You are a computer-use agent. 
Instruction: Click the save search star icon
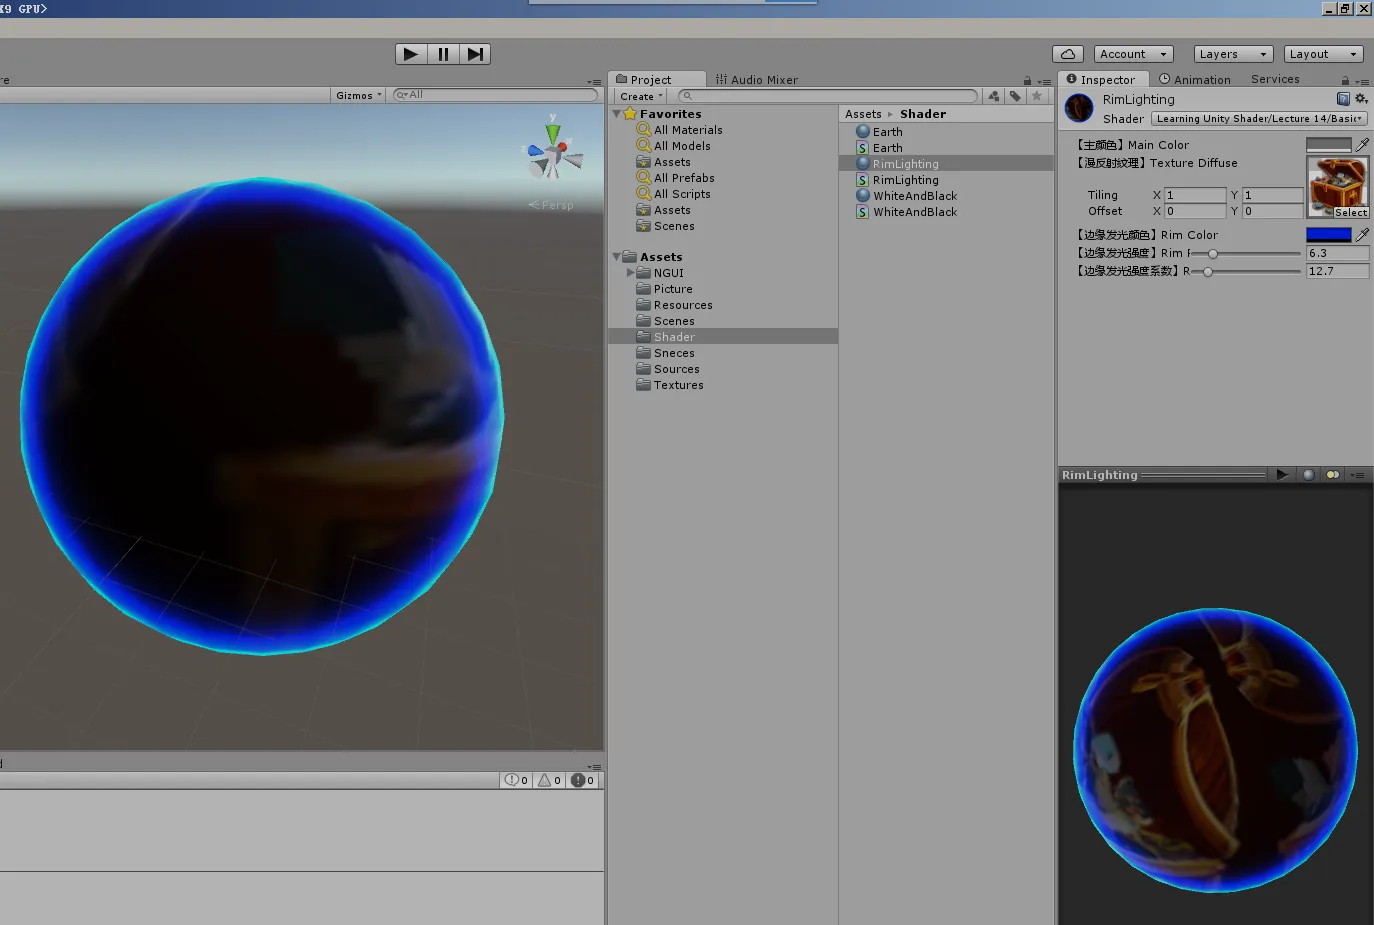1037,96
